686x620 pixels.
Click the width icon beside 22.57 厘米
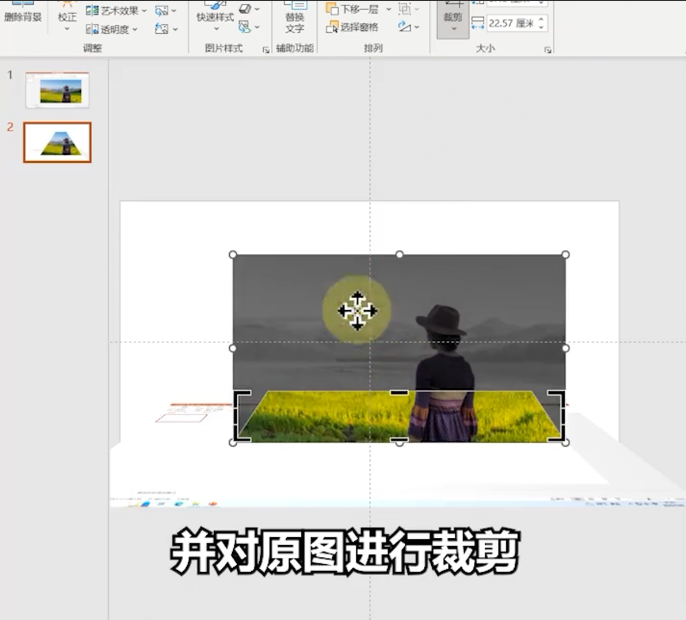[478, 23]
